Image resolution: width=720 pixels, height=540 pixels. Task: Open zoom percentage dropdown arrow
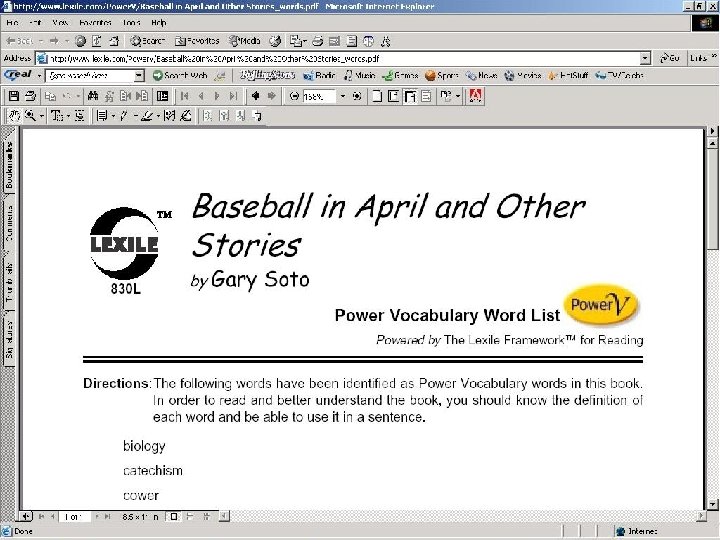coord(343,96)
